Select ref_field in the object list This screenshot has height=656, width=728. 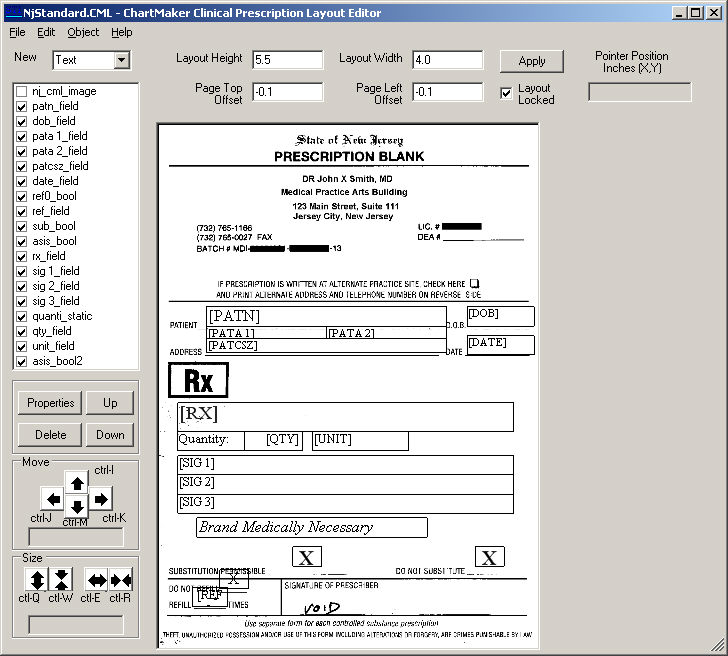point(51,211)
